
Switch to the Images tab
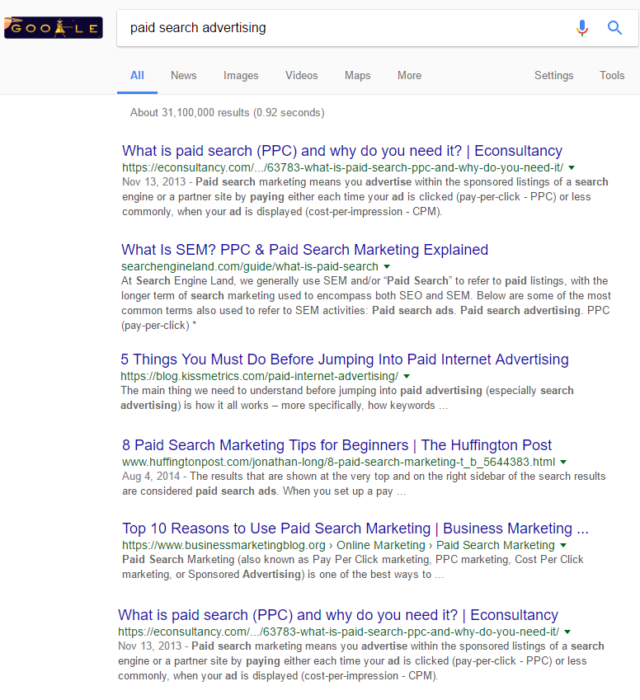tap(241, 75)
